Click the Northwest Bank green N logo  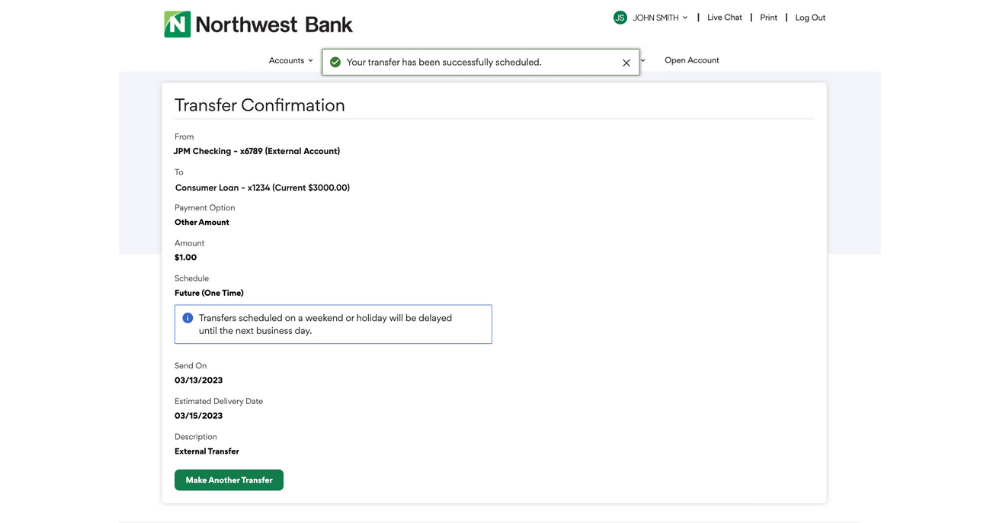pyautogui.click(x=177, y=24)
